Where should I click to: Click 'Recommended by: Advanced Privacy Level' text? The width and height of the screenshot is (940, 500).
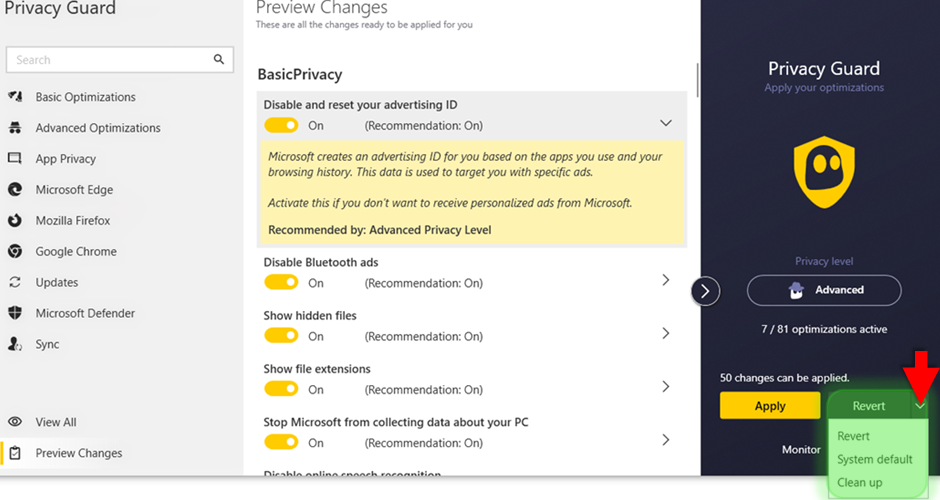[x=379, y=230]
